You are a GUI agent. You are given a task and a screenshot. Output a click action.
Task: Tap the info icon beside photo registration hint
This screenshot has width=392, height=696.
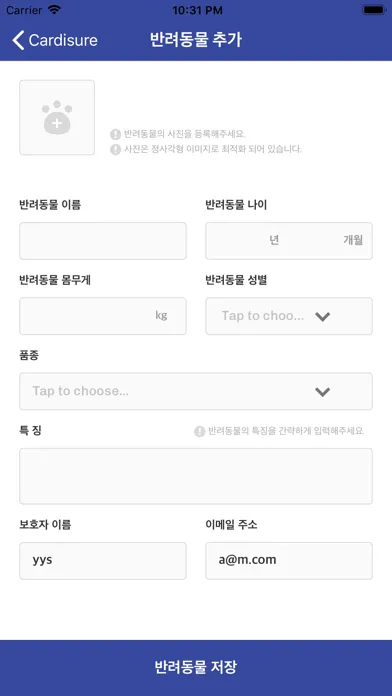tap(115, 134)
